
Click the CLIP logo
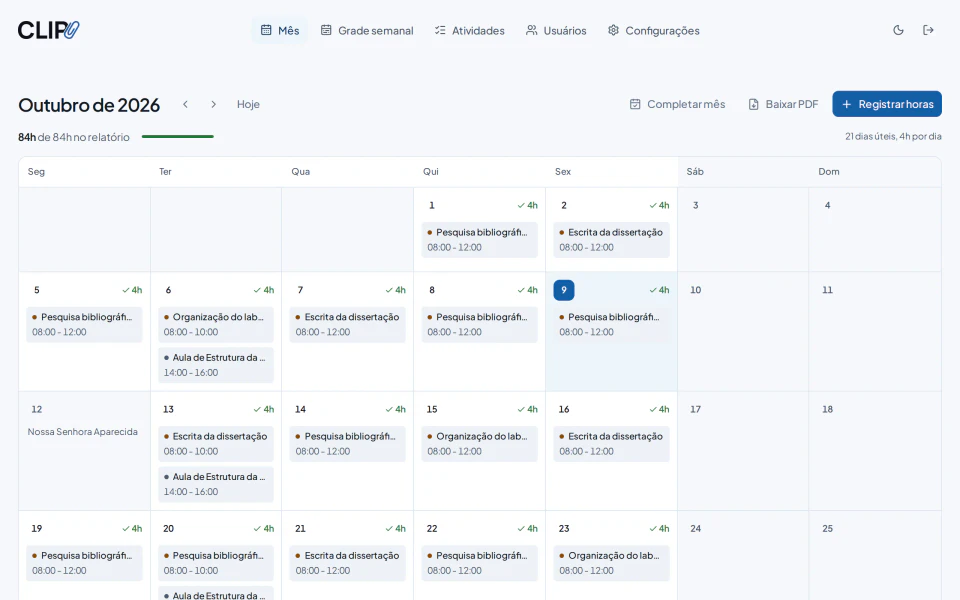(x=48, y=30)
